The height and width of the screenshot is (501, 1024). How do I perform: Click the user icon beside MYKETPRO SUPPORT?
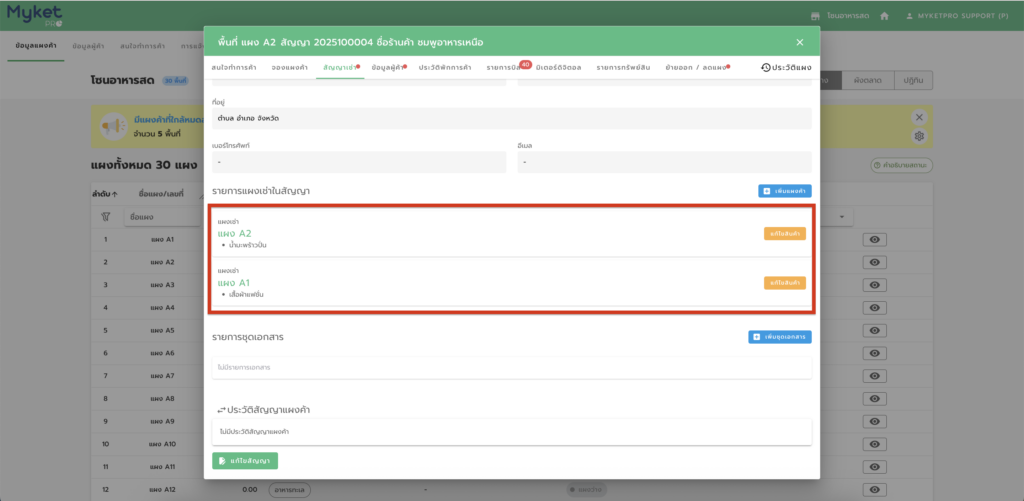[x=909, y=16]
